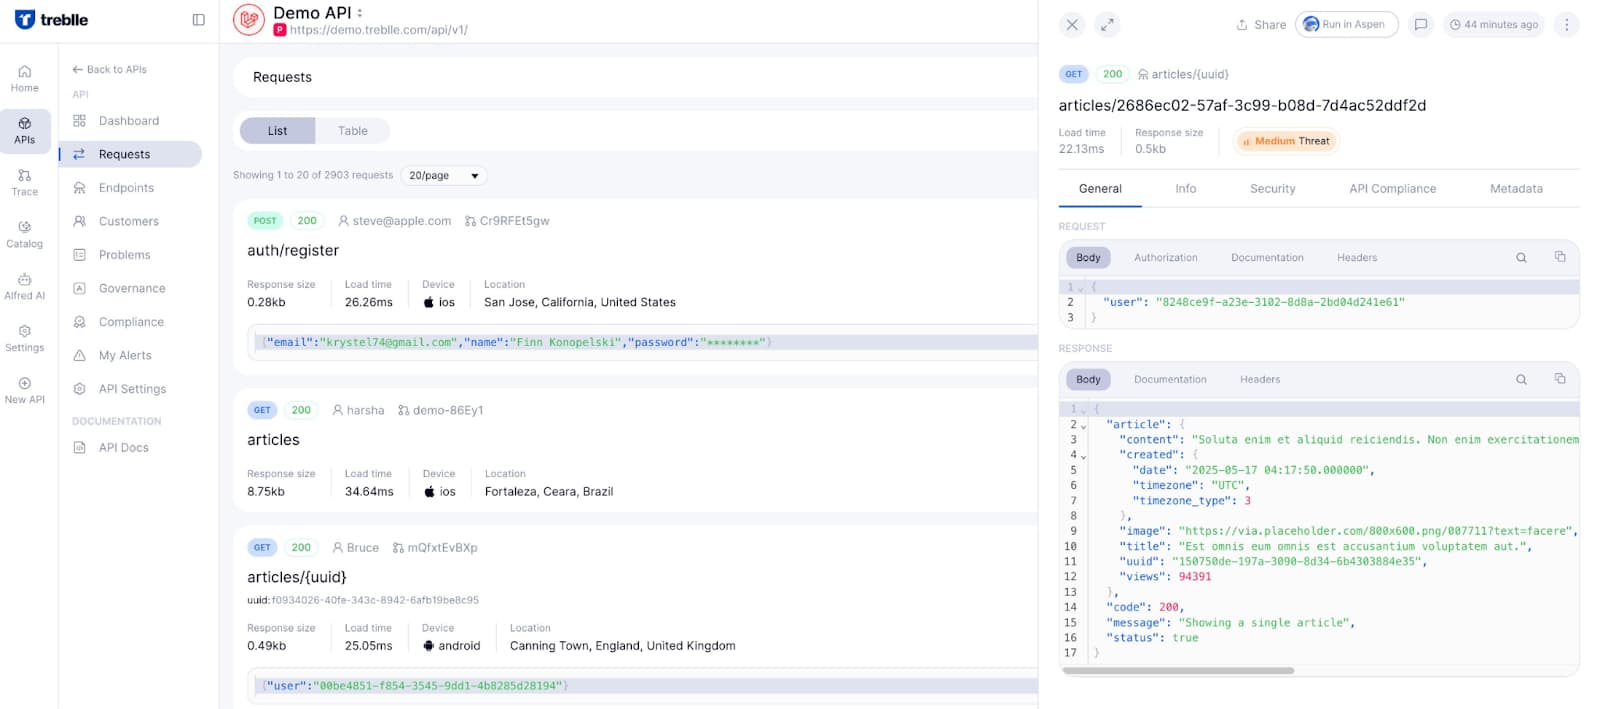Search in response body
Screen dimensions: 1600x709
coord(1521,380)
